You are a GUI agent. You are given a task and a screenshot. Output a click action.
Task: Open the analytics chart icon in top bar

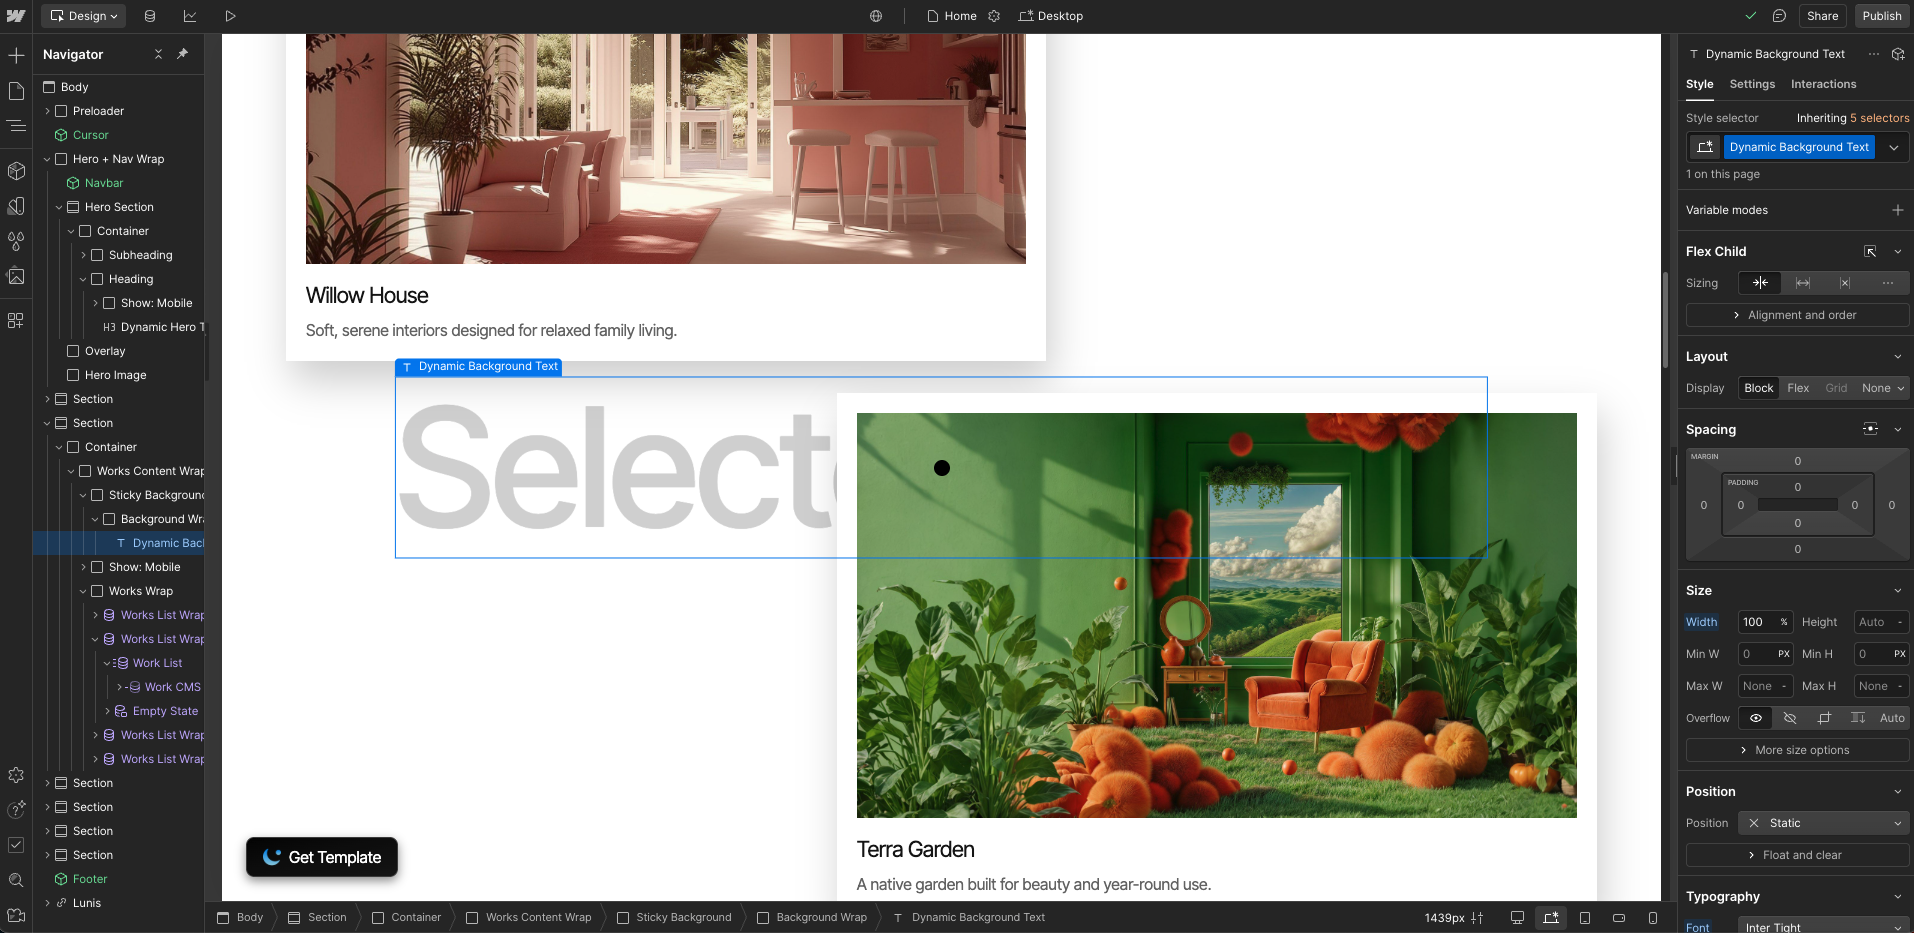click(x=190, y=16)
